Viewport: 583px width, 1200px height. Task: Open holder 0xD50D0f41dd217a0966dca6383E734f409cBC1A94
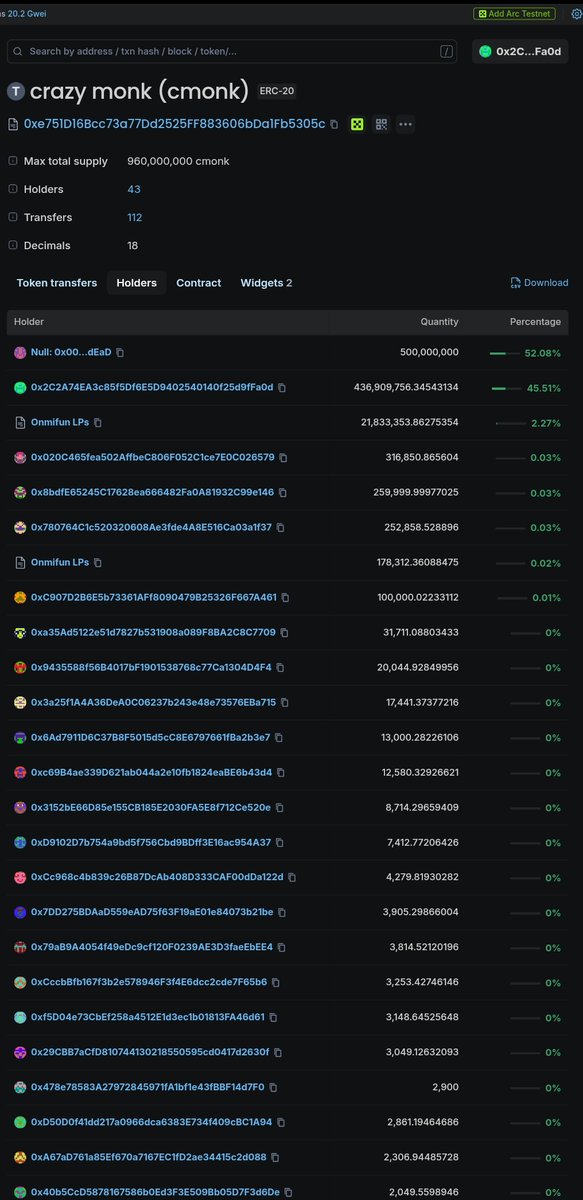tap(152, 1122)
